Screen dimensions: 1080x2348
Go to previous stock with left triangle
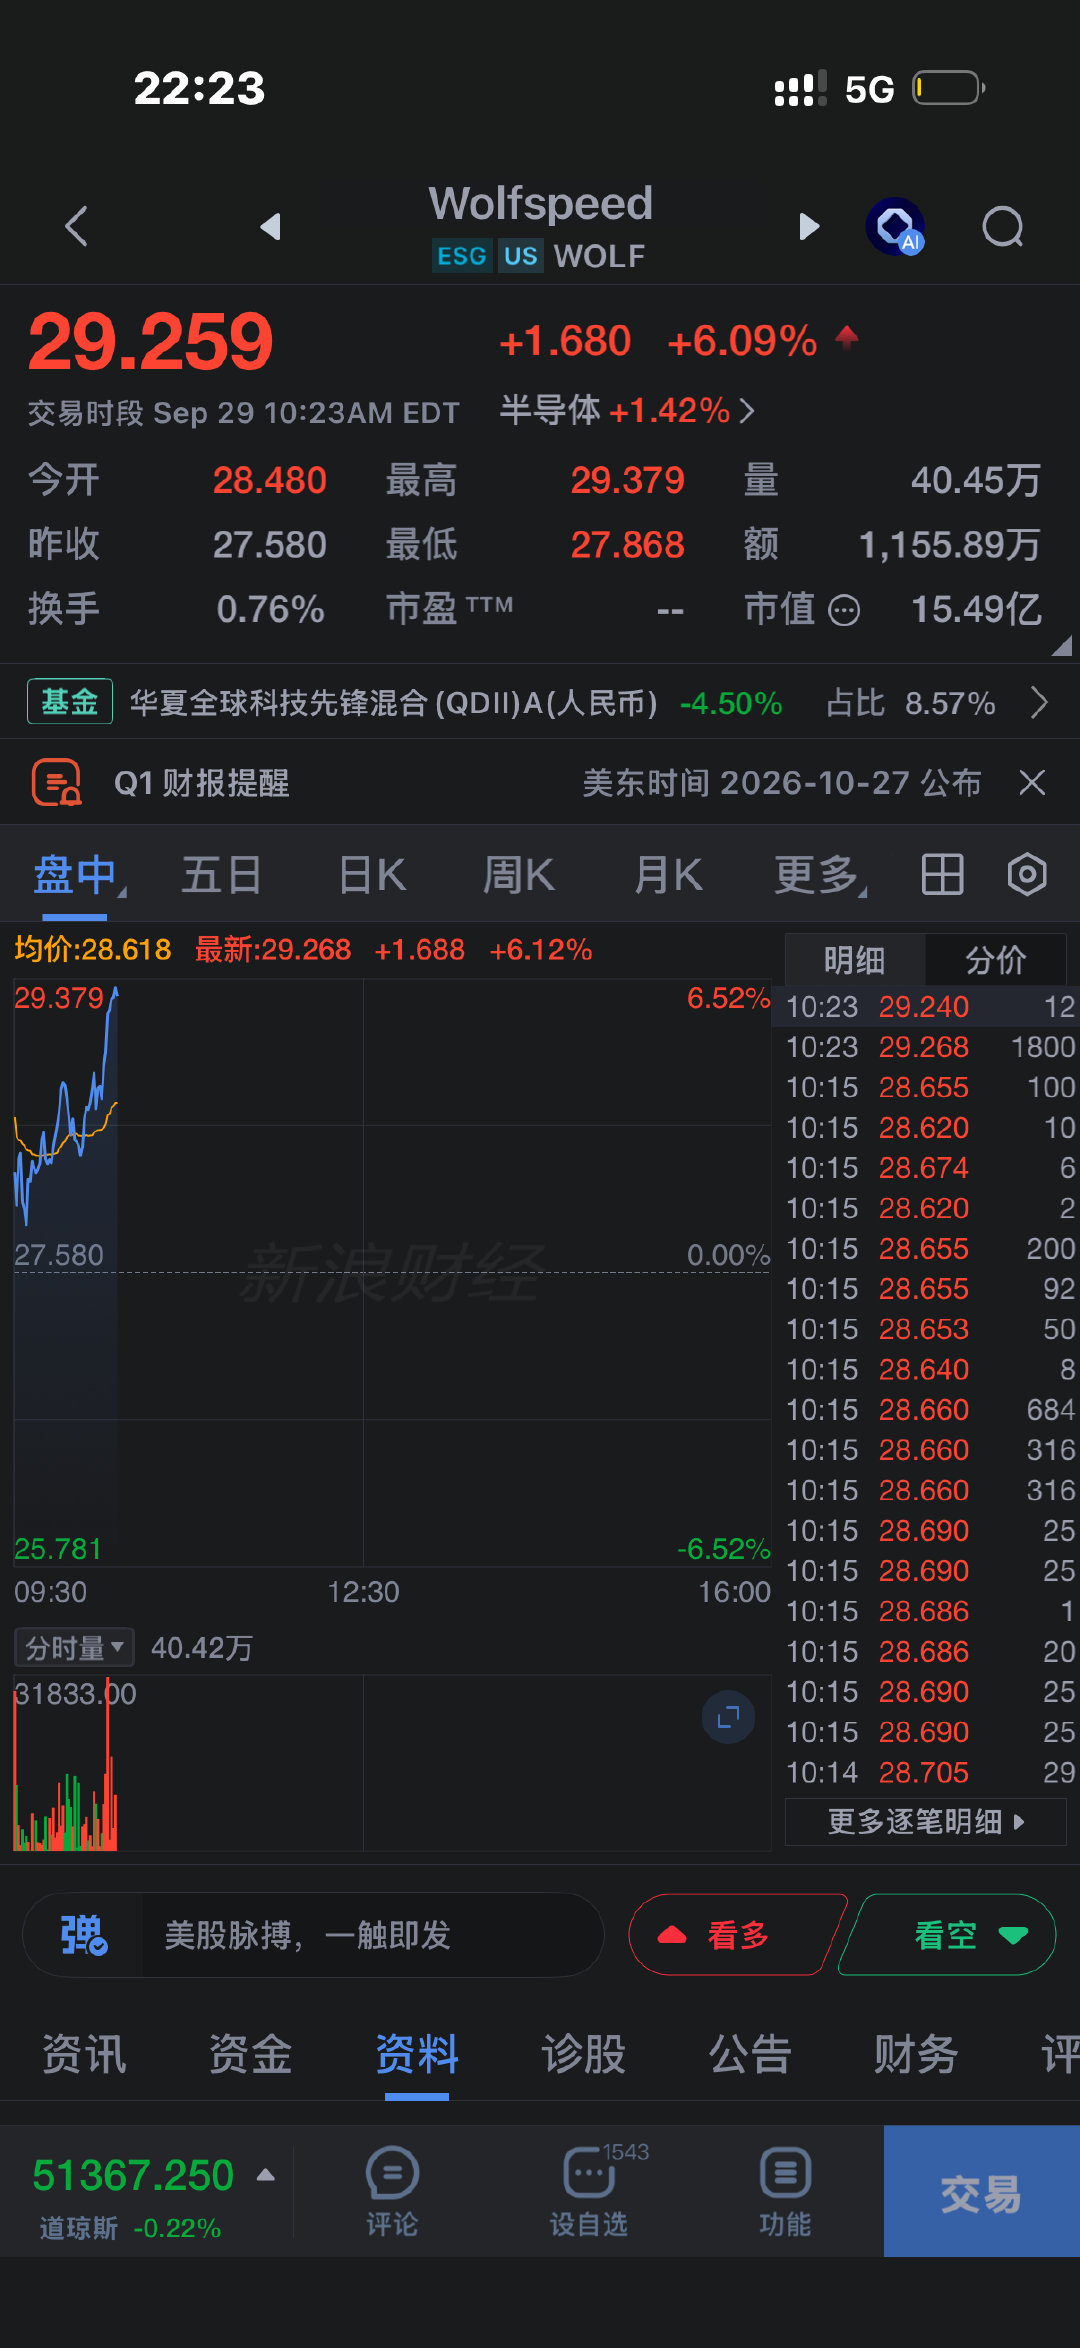tap(270, 226)
